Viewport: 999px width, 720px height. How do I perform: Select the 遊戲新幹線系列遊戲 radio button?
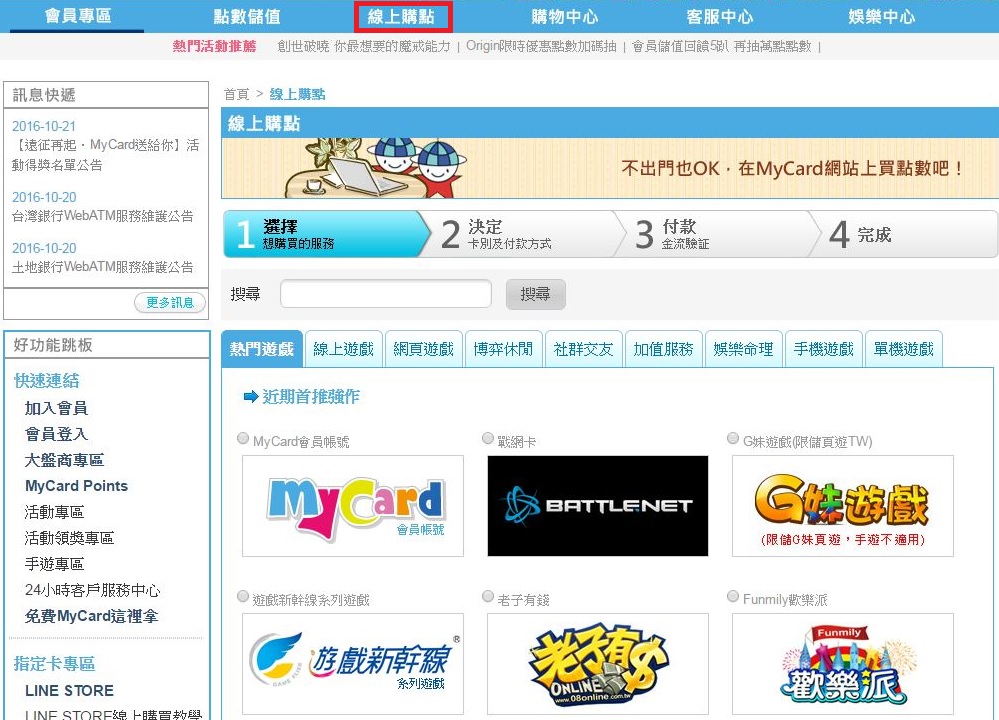pos(243,596)
